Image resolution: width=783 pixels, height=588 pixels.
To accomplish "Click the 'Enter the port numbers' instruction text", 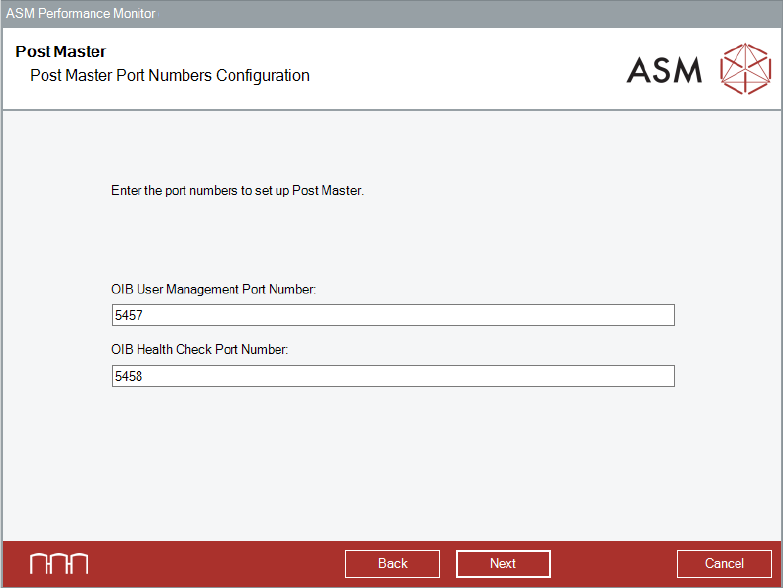I will pos(237,190).
